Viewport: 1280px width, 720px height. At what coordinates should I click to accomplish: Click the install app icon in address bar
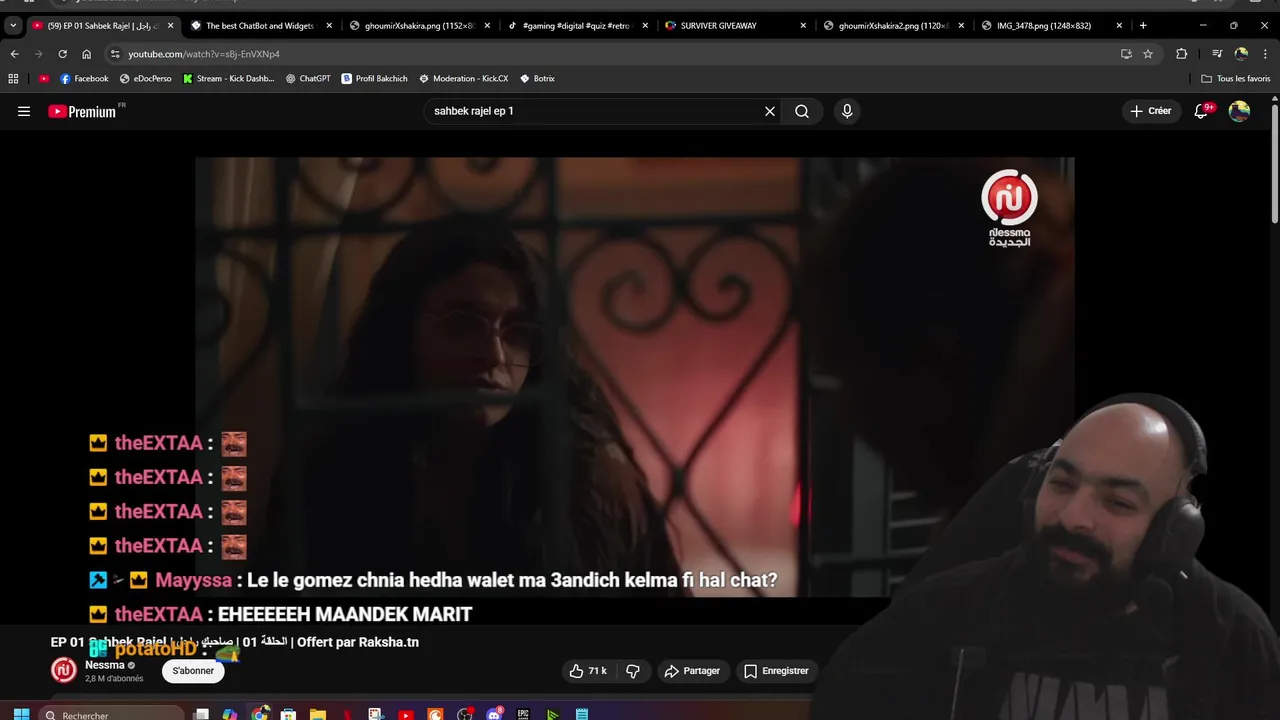1126,54
